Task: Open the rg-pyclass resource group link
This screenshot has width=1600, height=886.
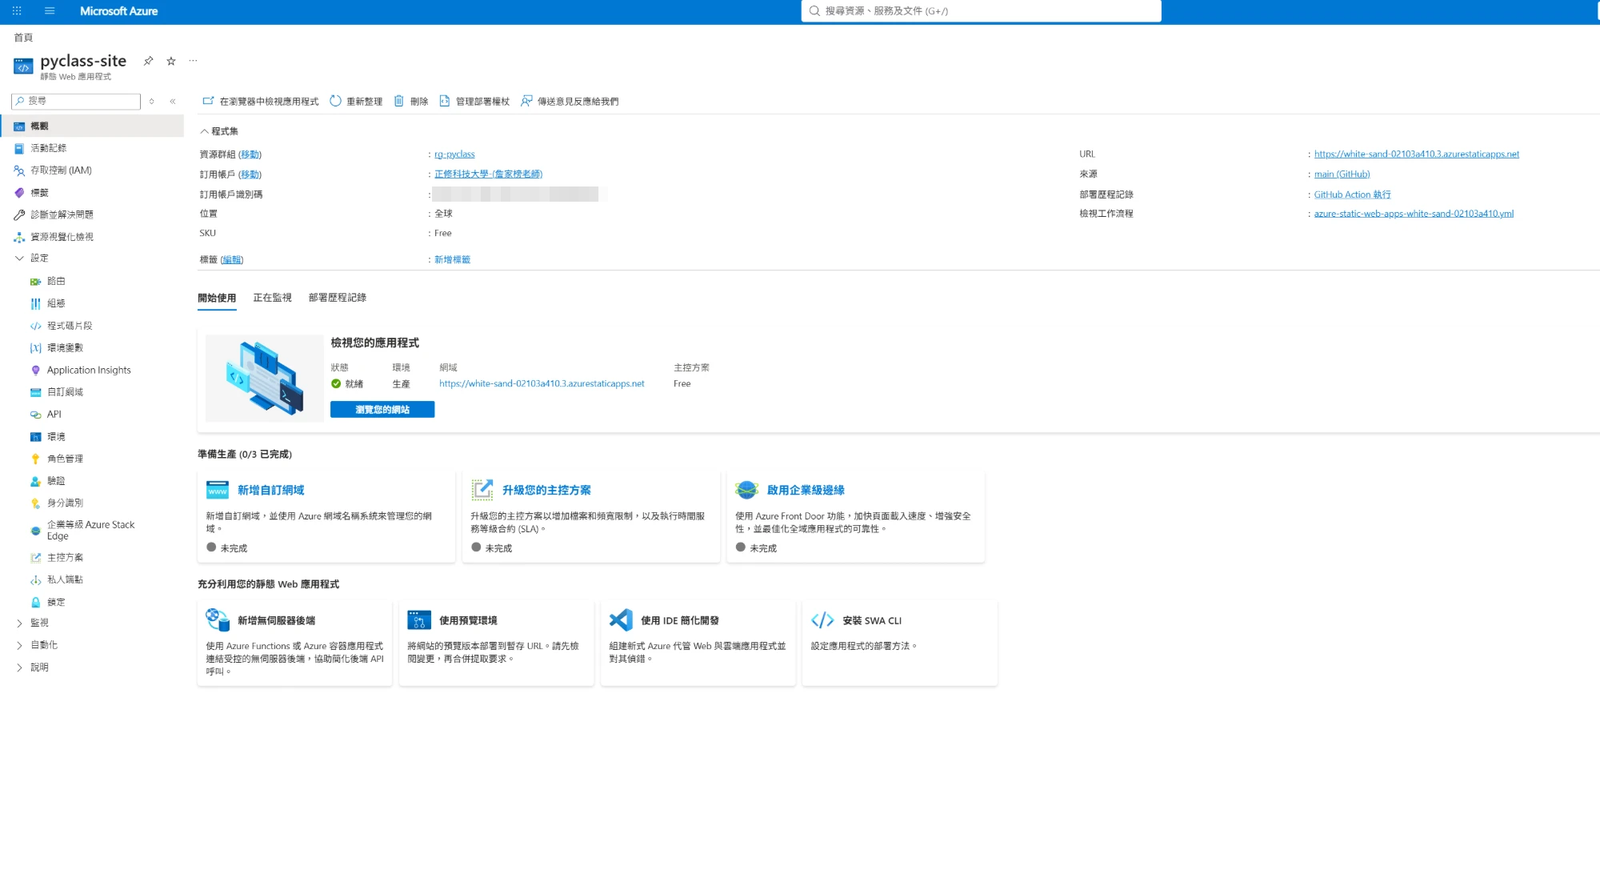Action: (454, 154)
